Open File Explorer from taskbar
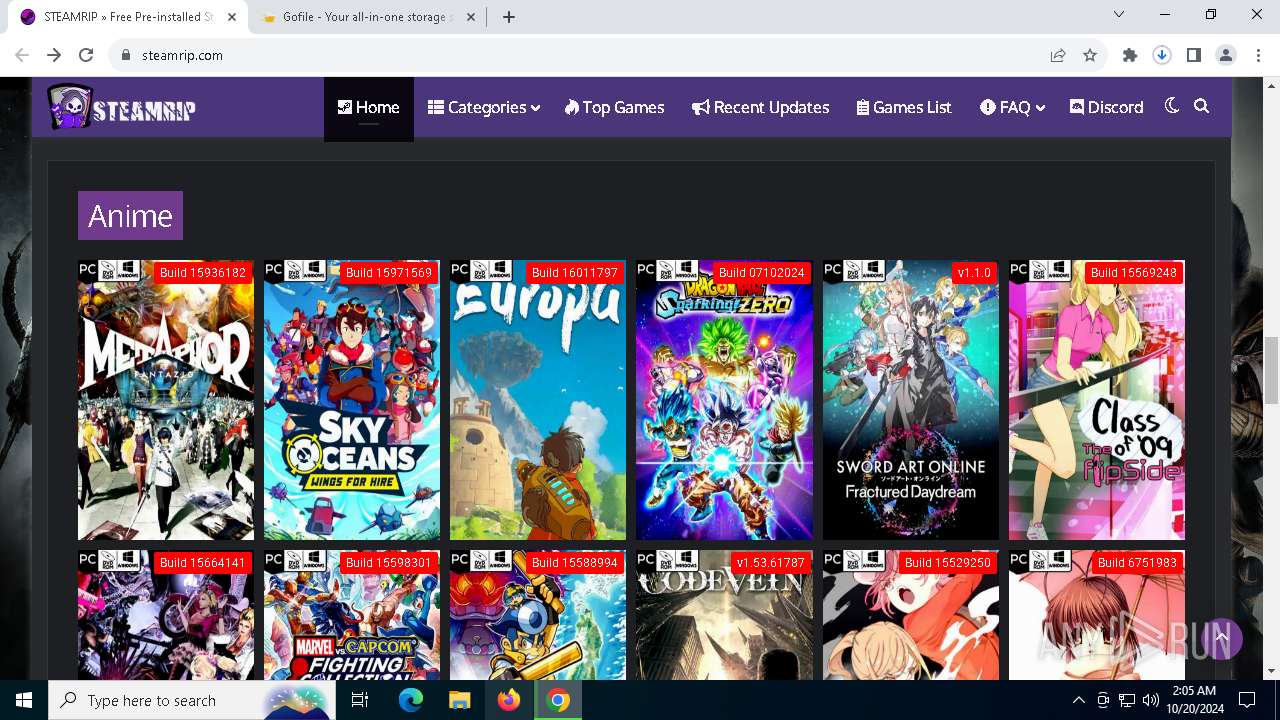1280x720 pixels. pos(459,700)
